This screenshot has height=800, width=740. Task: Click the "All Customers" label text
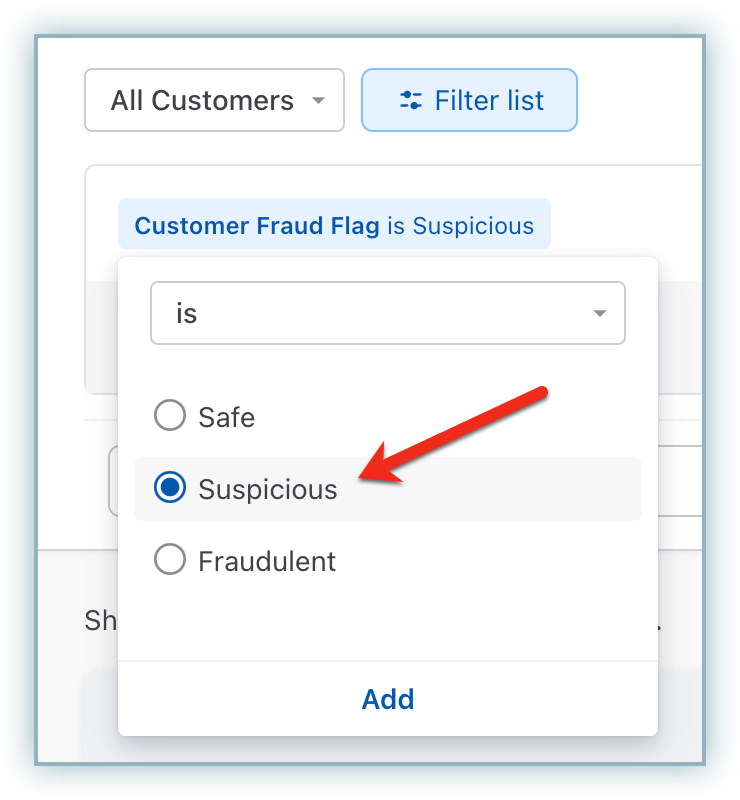click(202, 100)
